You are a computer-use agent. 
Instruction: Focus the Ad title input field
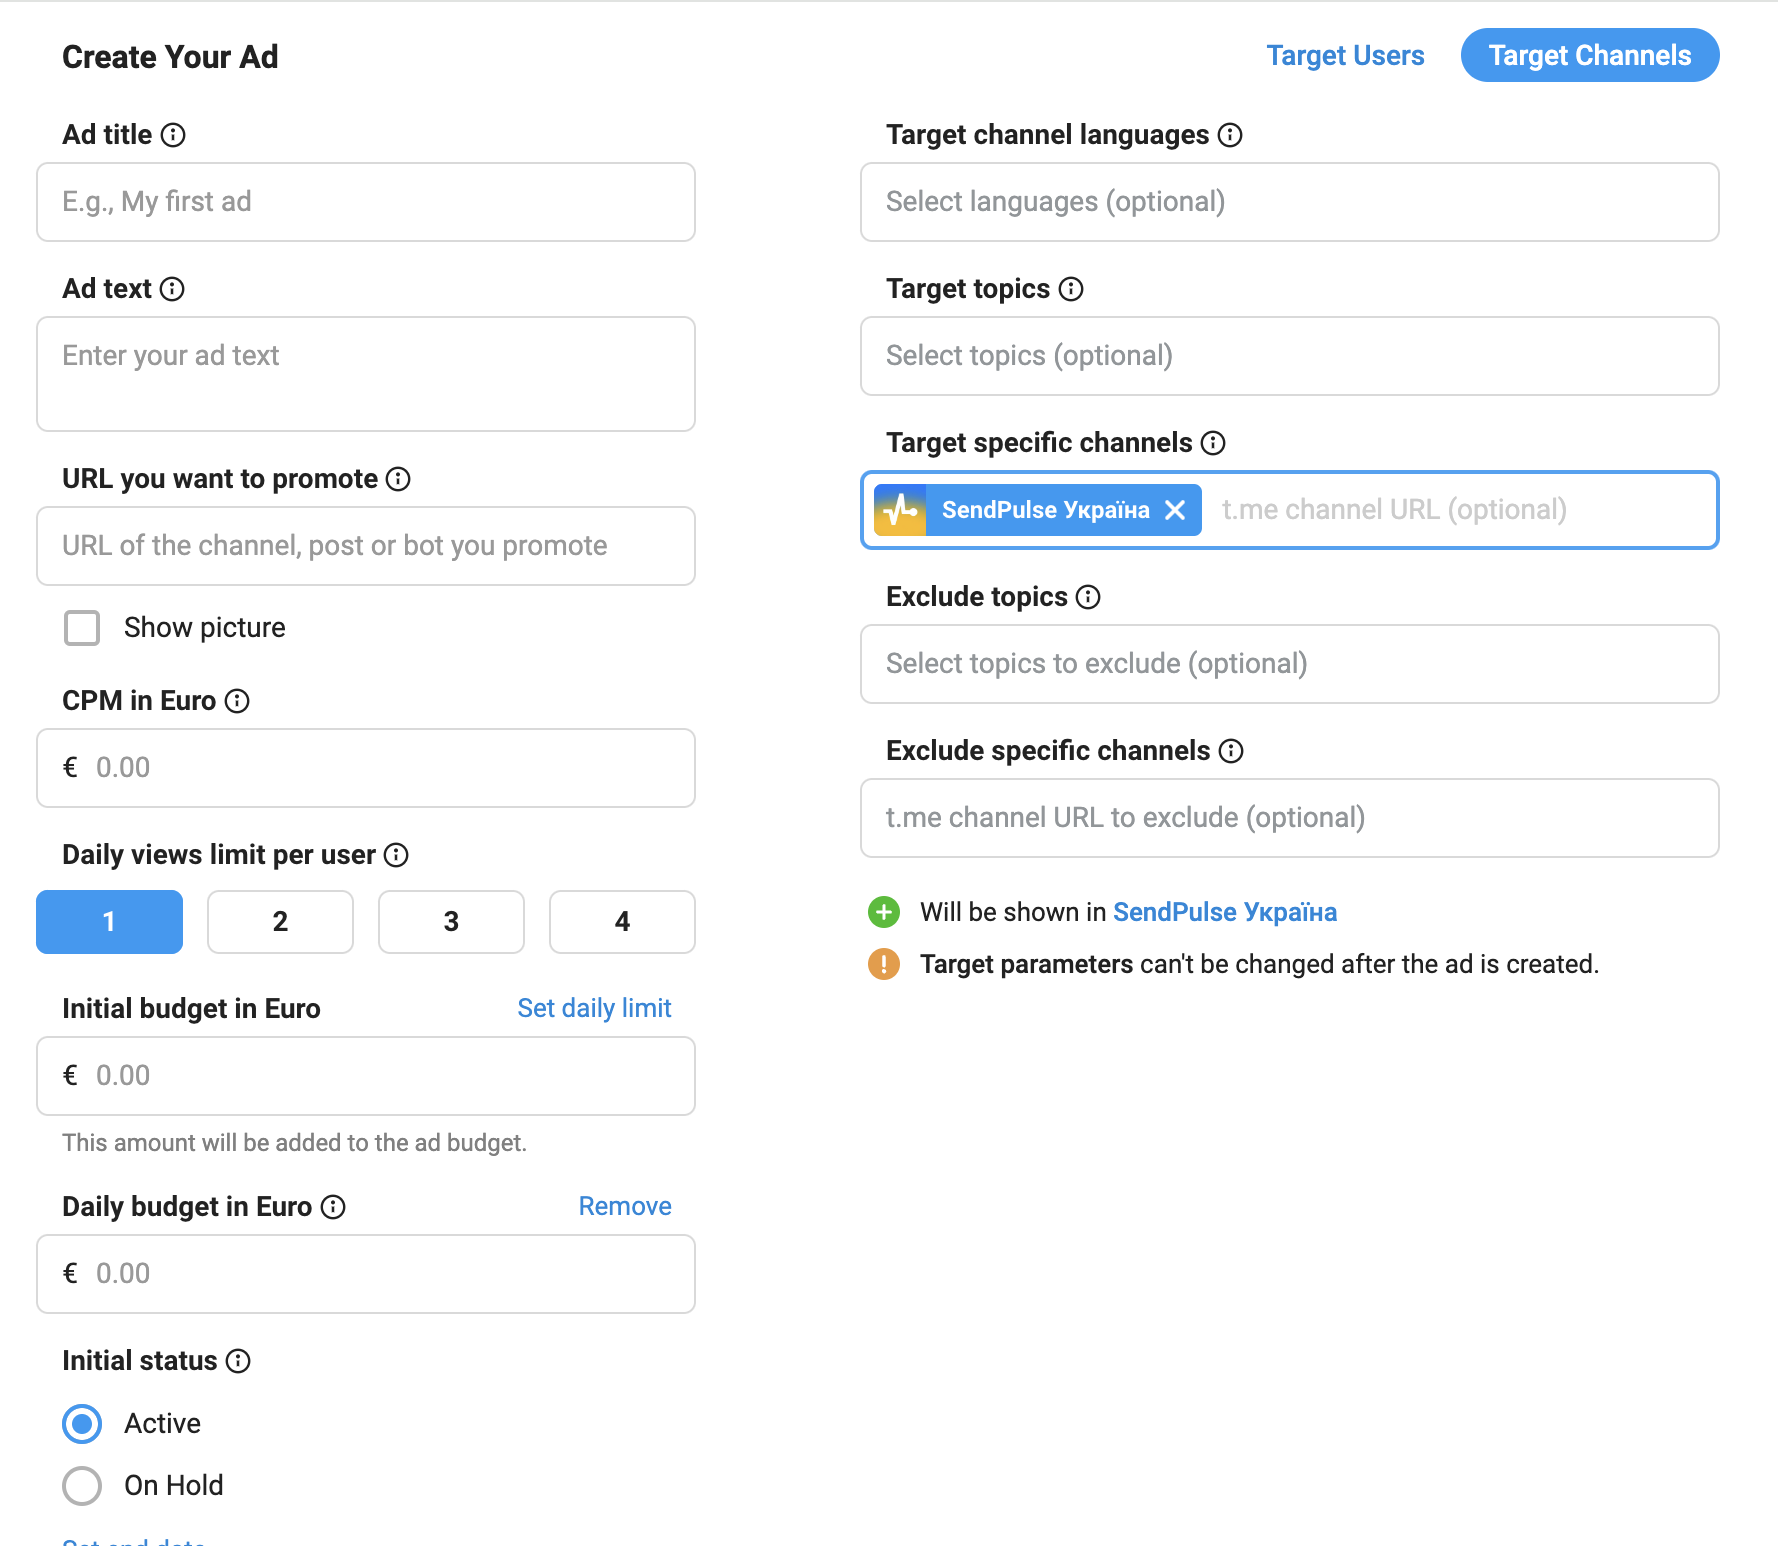366,202
